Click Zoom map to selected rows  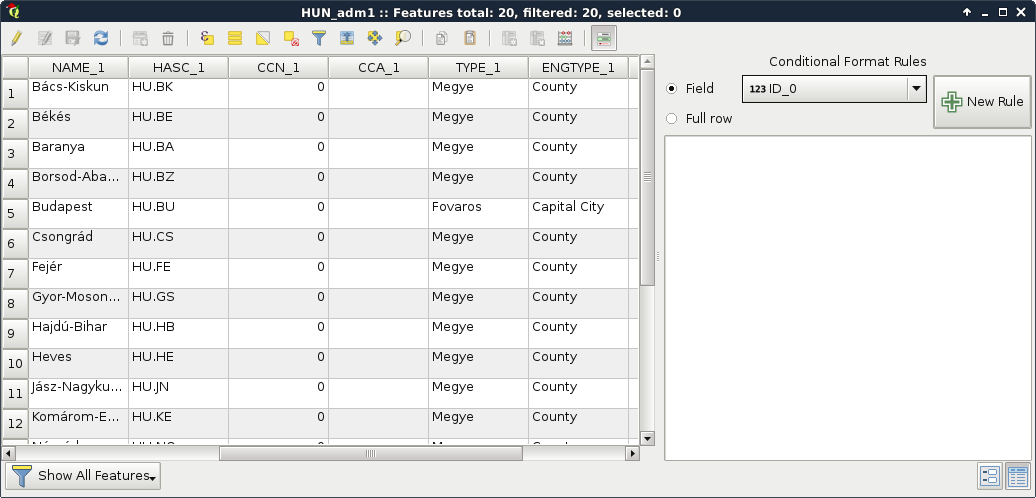point(403,39)
